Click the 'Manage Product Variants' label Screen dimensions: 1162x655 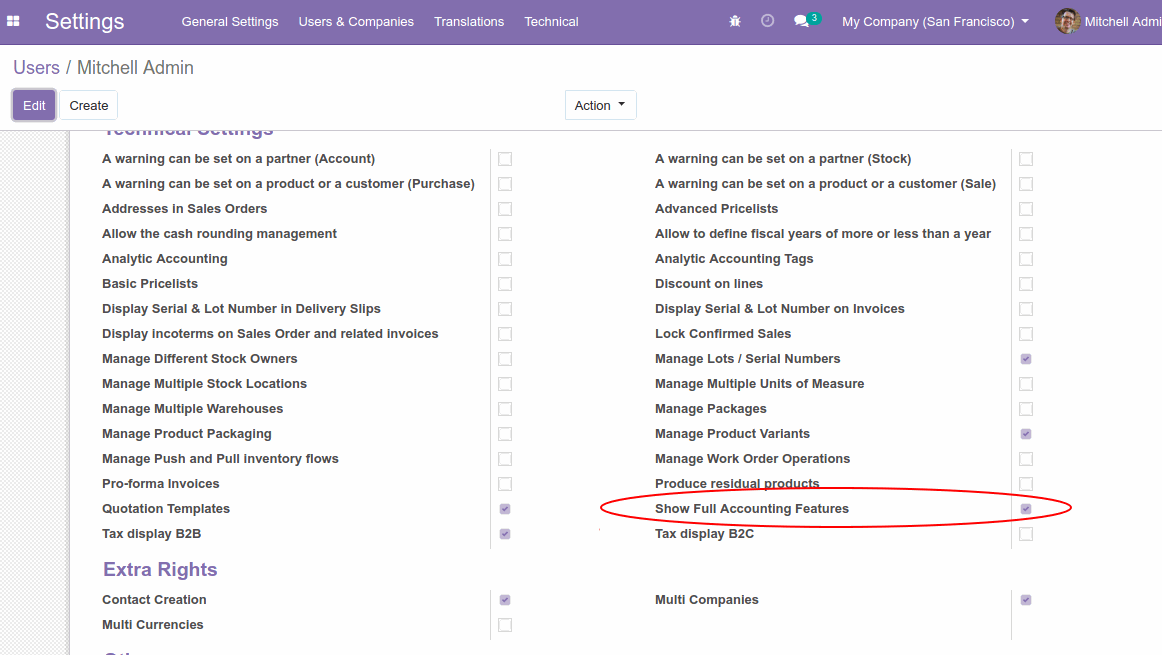click(732, 433)
